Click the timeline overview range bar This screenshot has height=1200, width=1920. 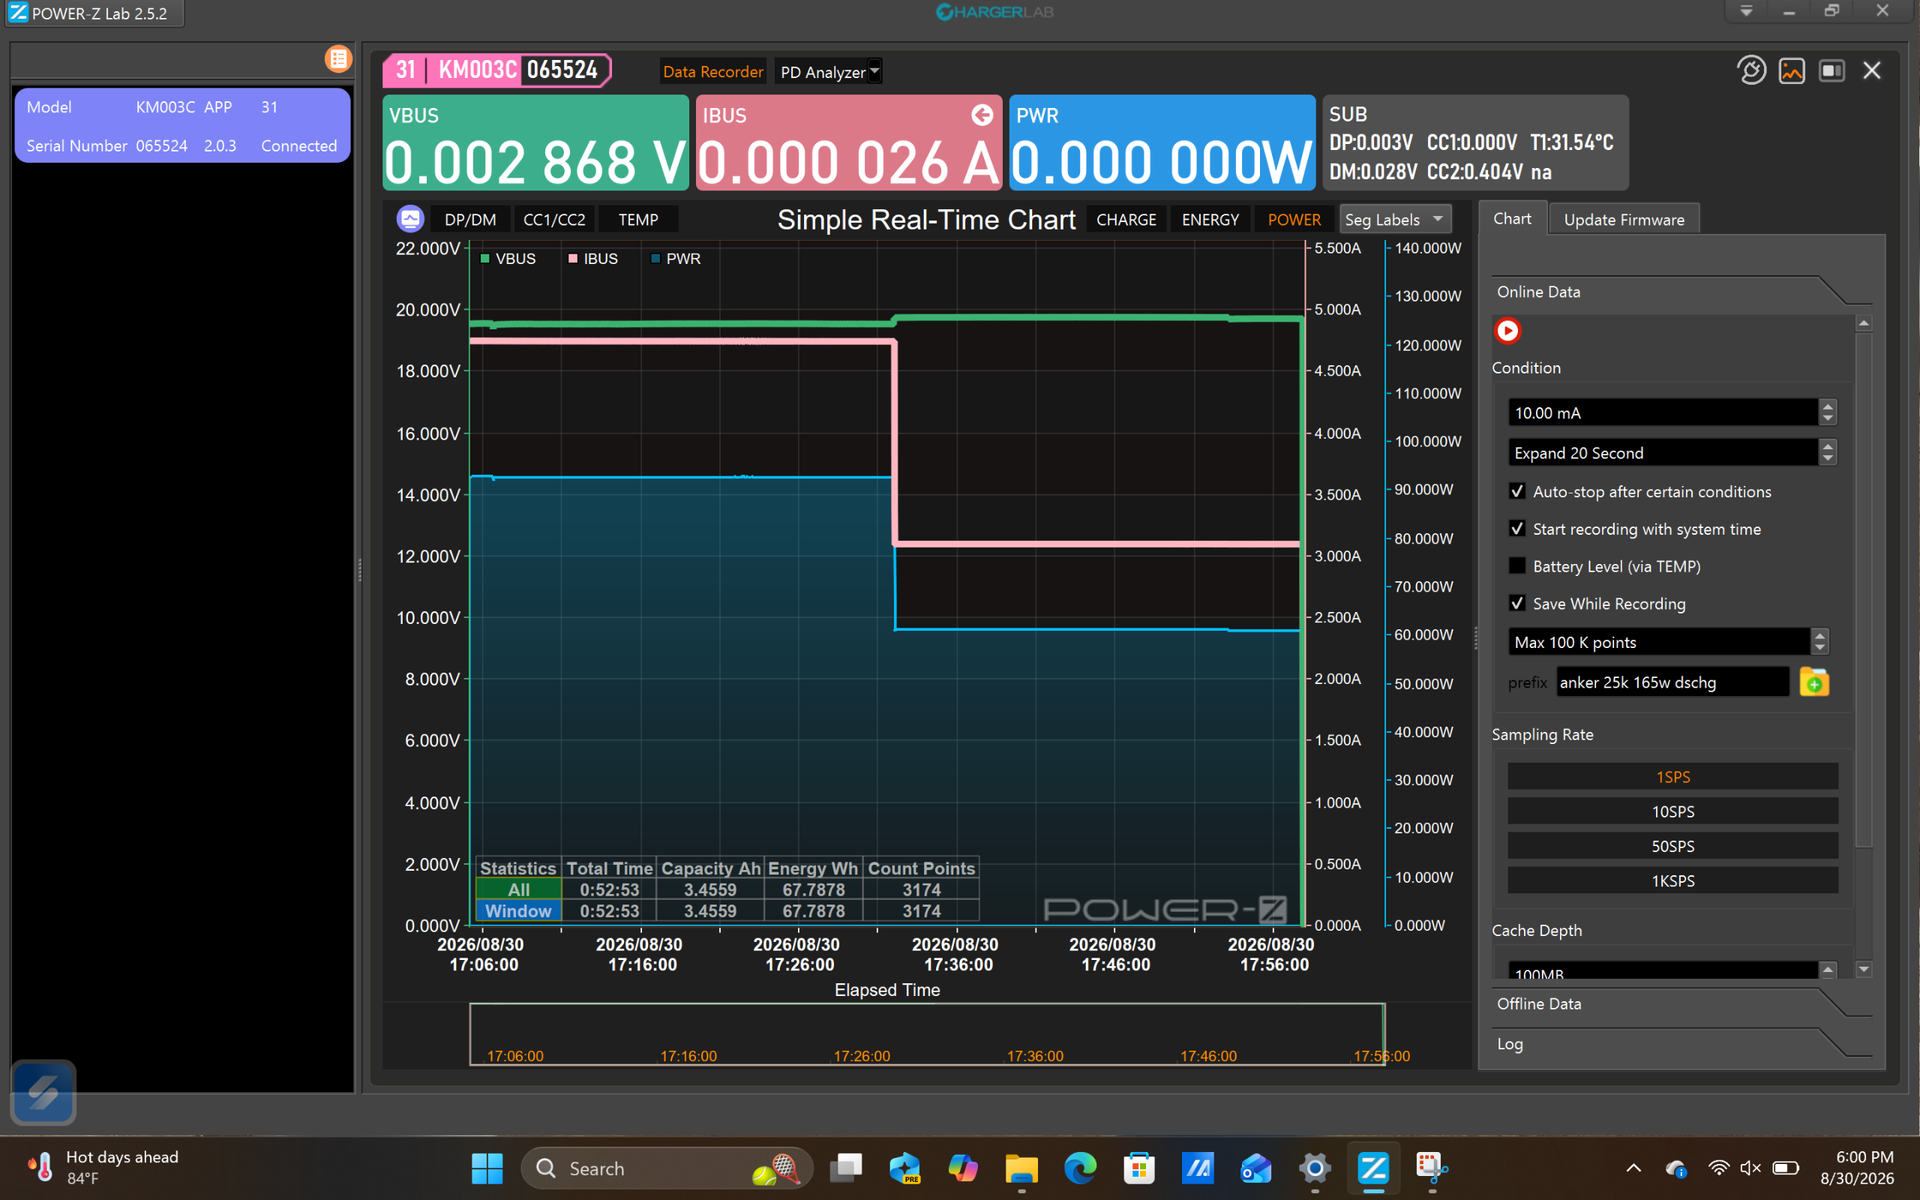(927, 1035)
